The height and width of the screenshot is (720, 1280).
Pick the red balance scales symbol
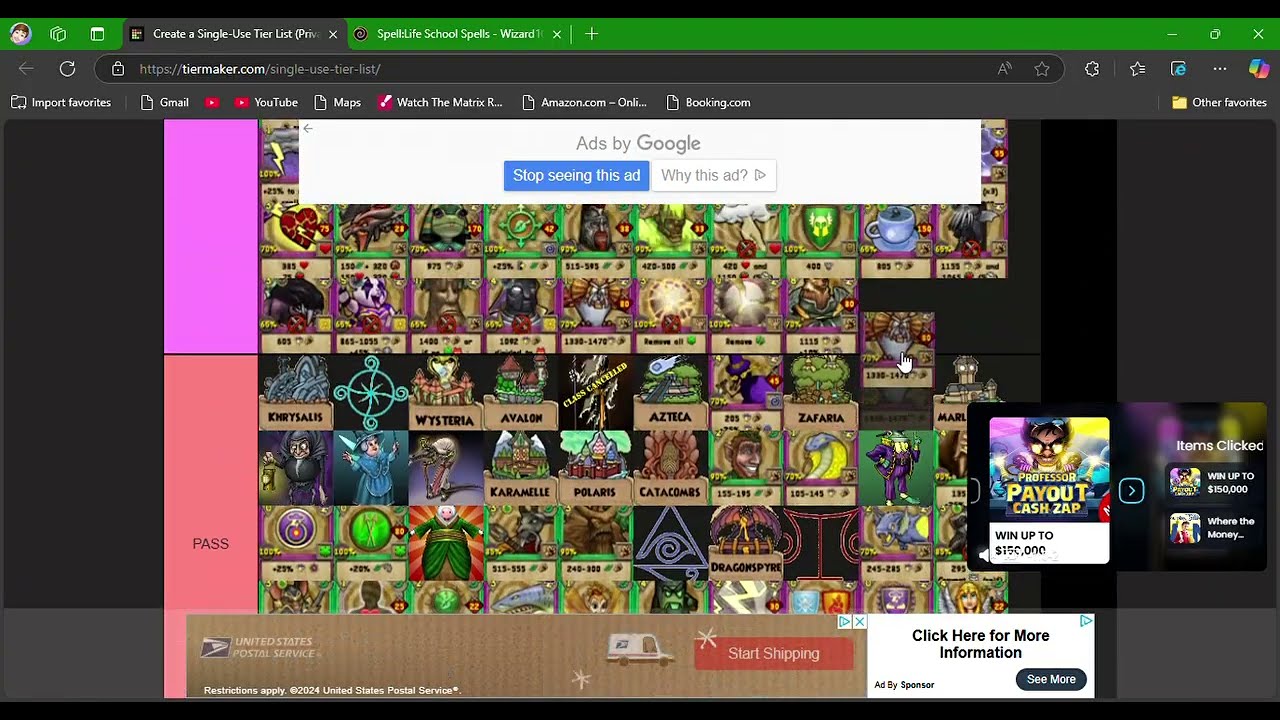pyautogui.click(x=821, y=542)
